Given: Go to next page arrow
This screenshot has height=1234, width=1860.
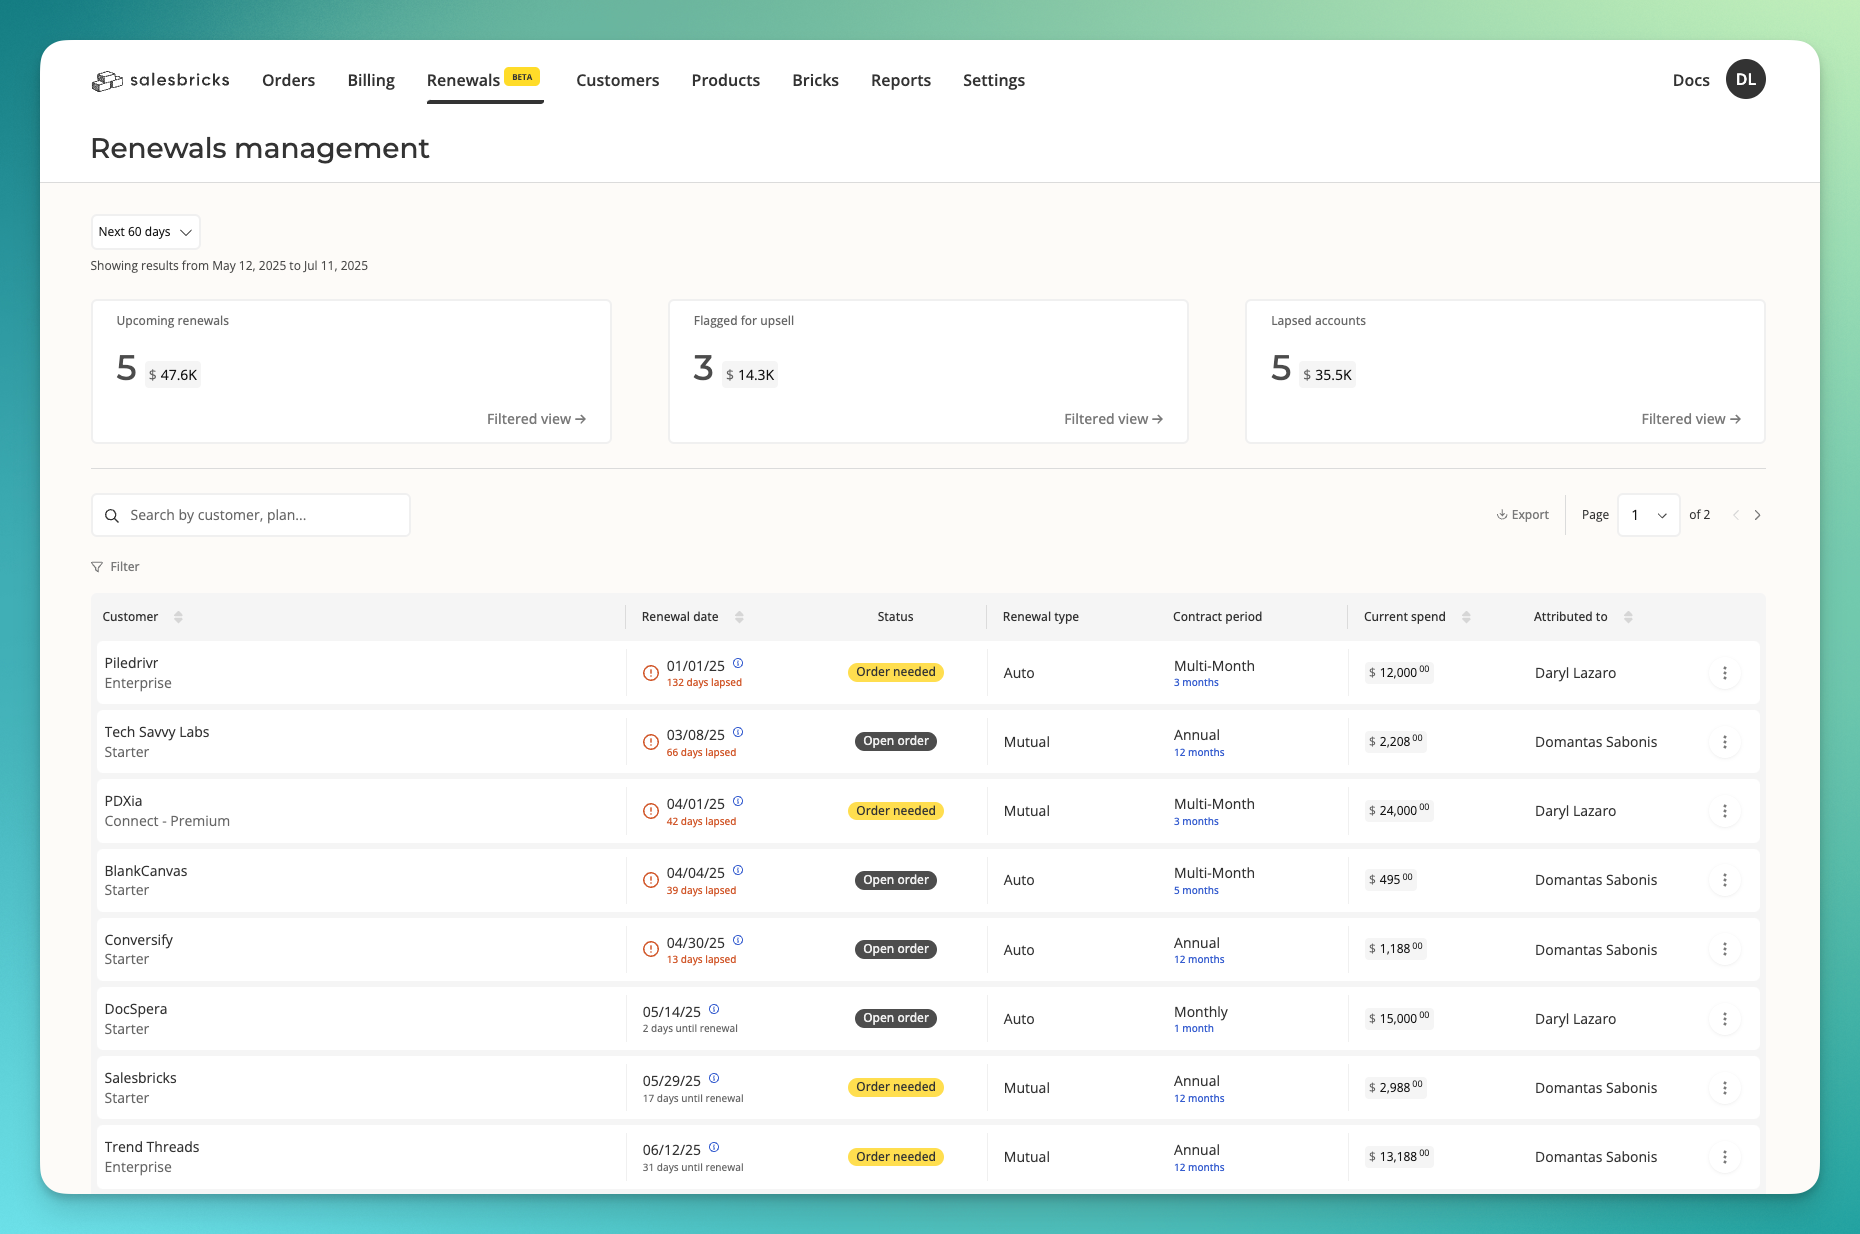Looking at the screenshot, I should coord(1757,515).
